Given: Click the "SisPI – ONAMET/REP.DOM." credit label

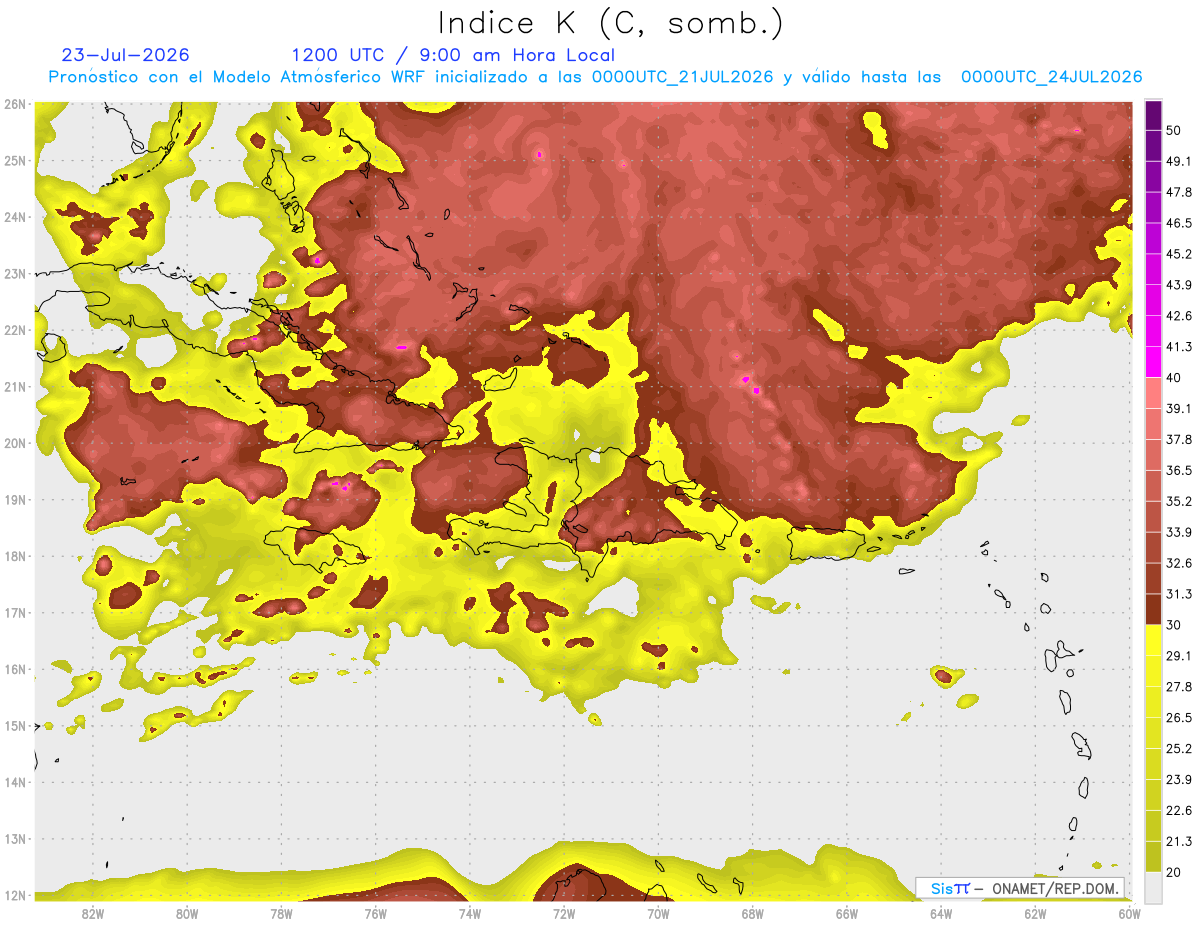Looking at the screenshot, I should click(1019, 888).
